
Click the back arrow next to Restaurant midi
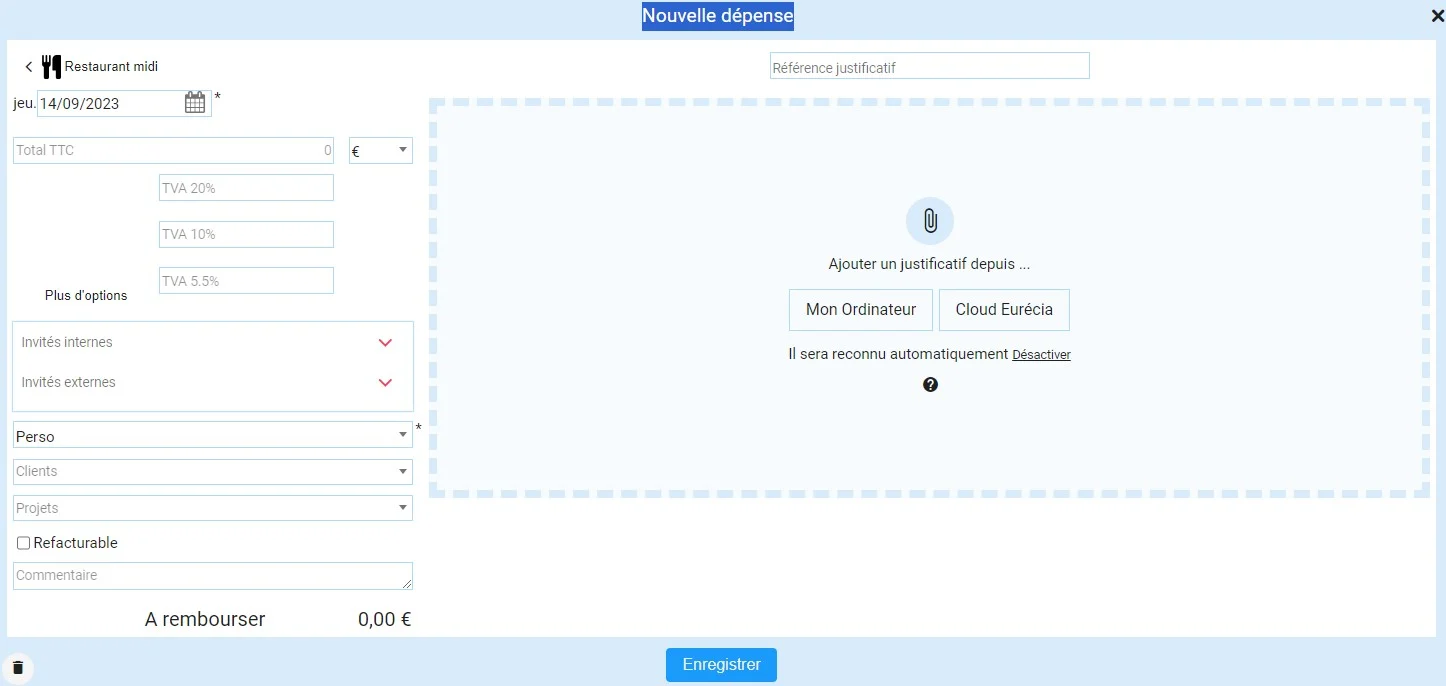click(28, 67)
